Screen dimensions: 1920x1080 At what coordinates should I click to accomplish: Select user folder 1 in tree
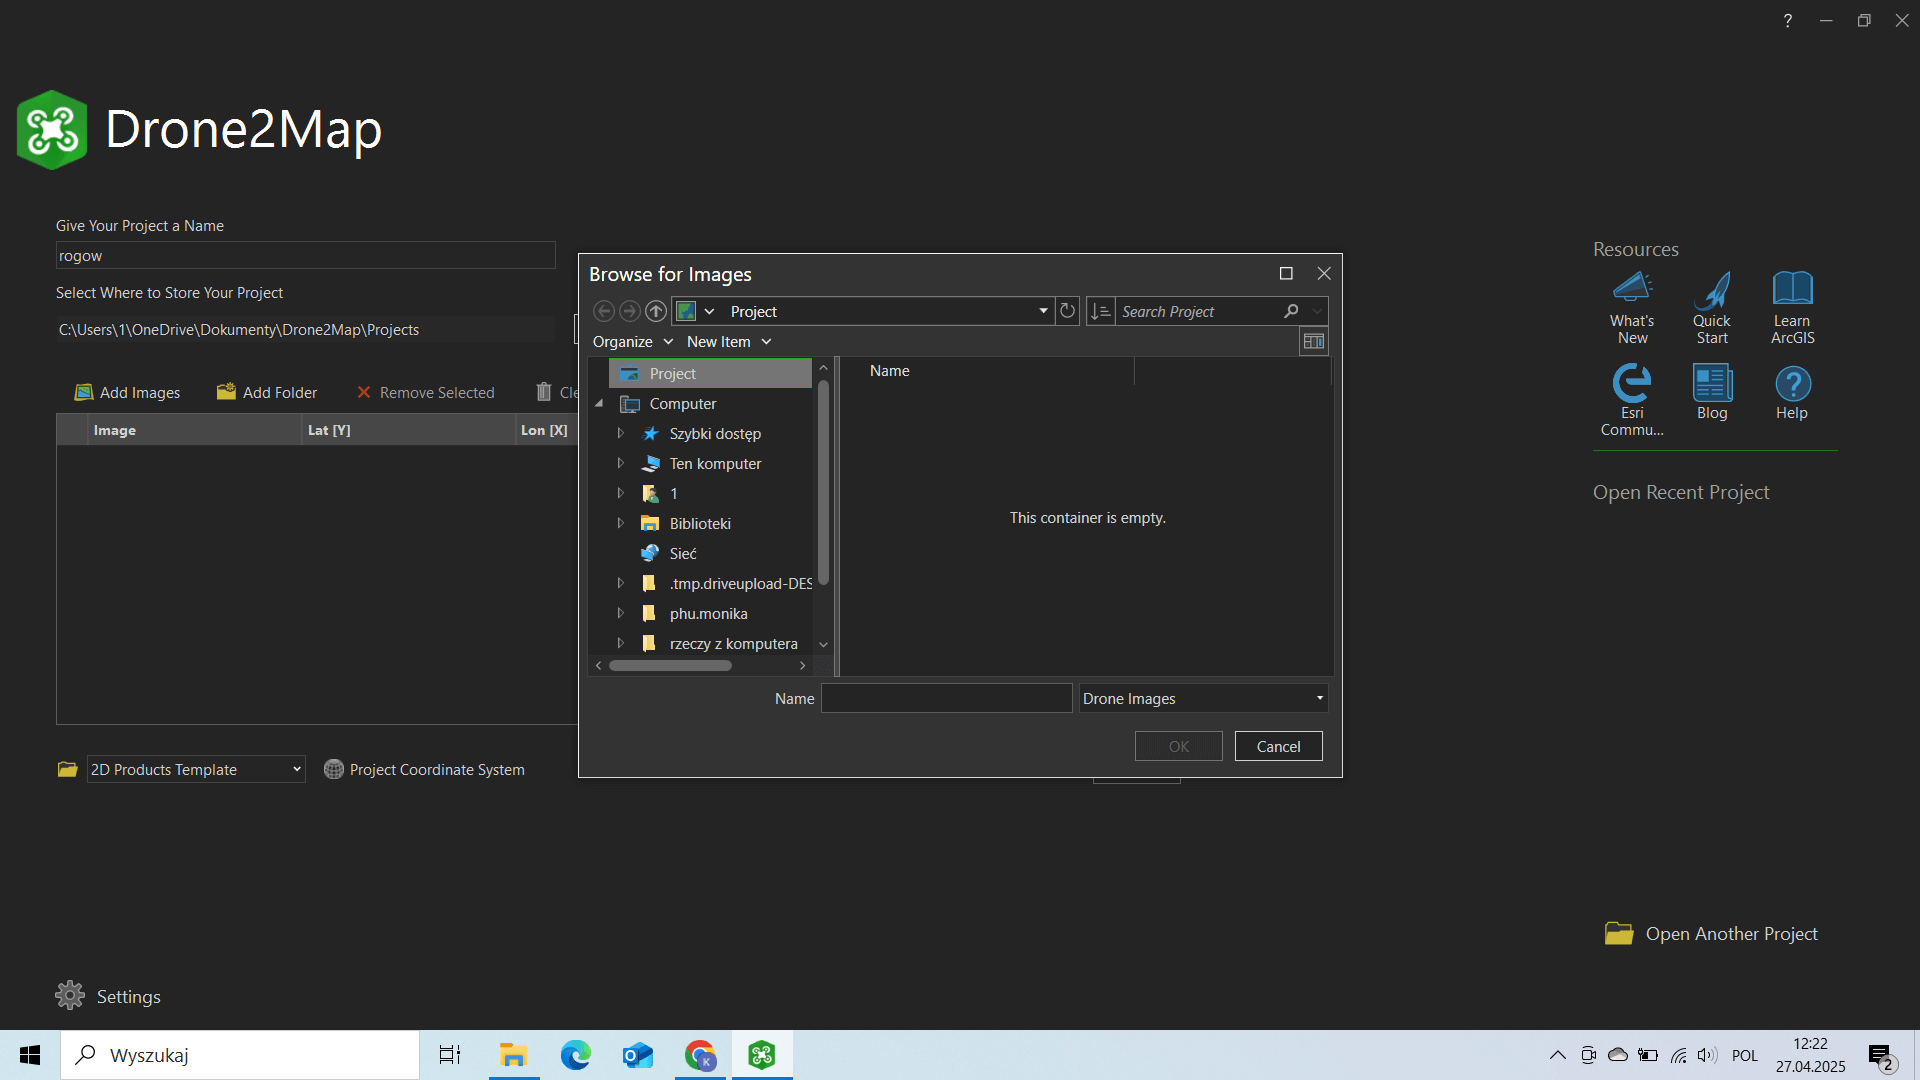pos(673,493)
